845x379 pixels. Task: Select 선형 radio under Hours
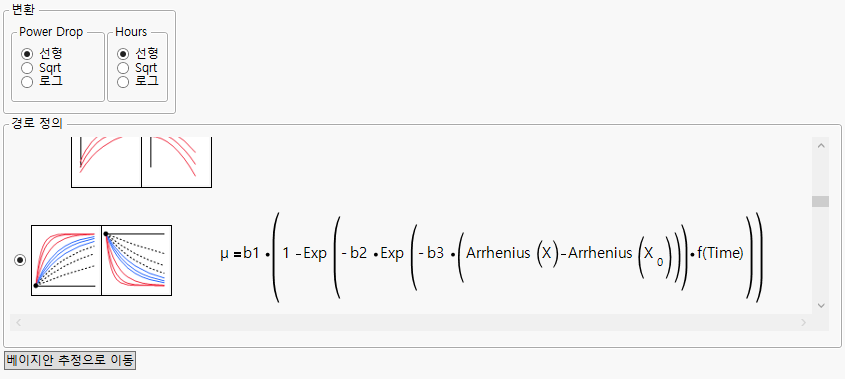[138, 53]
